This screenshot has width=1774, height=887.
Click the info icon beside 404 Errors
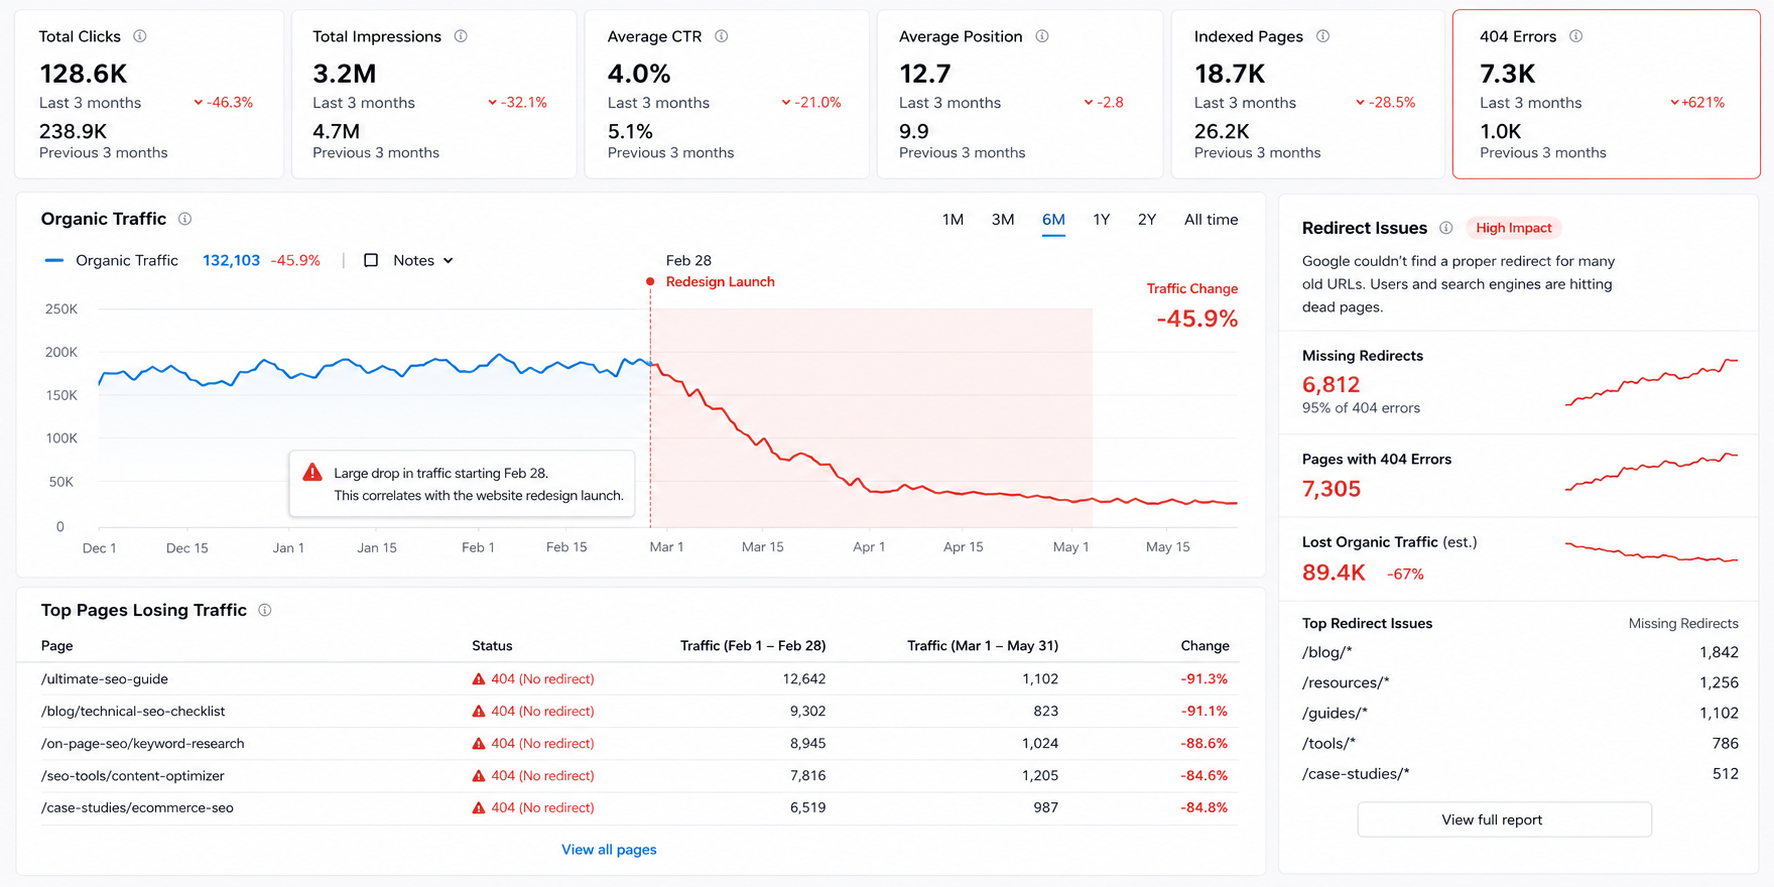tap(1576, 36)
